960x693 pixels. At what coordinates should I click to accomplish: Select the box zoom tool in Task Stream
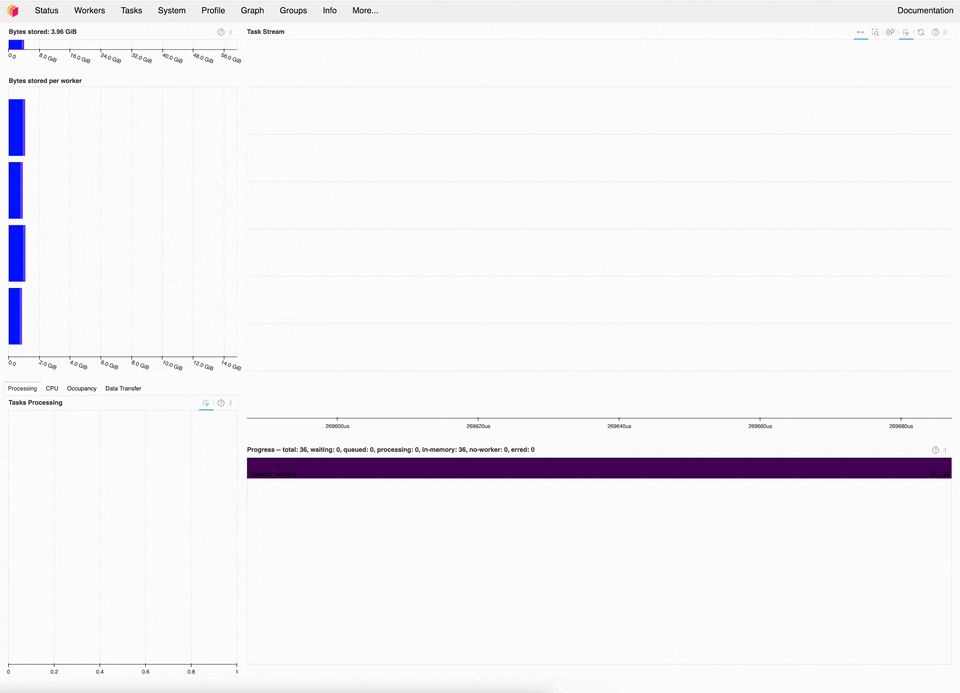click(x=876, y=32)
